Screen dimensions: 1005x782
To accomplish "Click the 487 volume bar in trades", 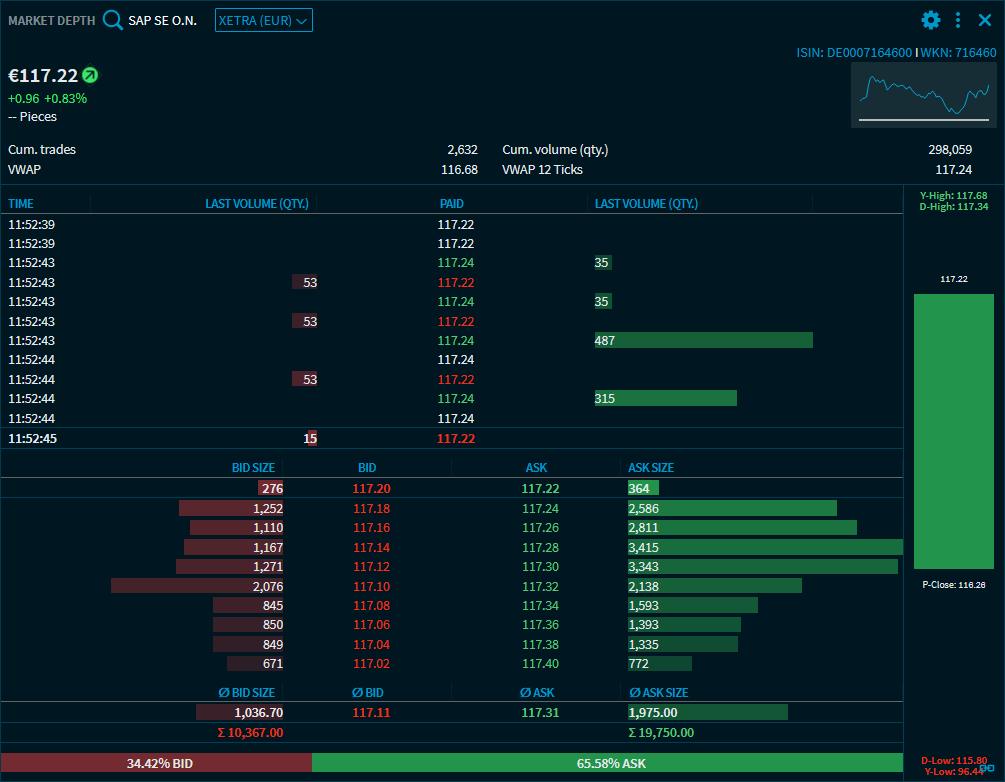I will [x=703, y=341].
